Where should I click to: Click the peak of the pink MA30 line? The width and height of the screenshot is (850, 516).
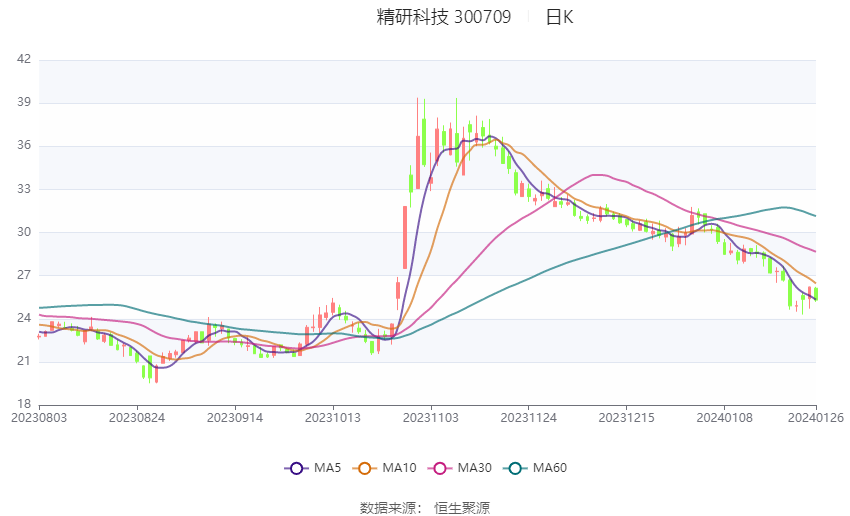(598, 175)
